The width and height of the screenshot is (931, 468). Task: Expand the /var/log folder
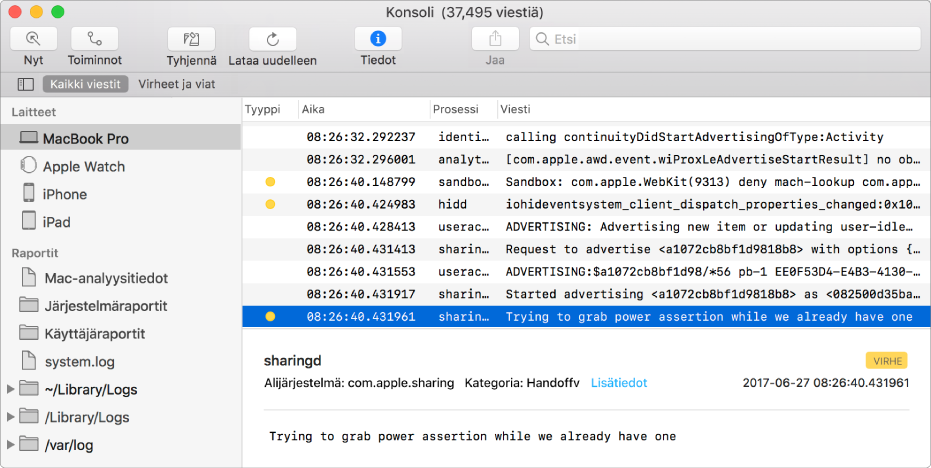[x=10, y=444]
